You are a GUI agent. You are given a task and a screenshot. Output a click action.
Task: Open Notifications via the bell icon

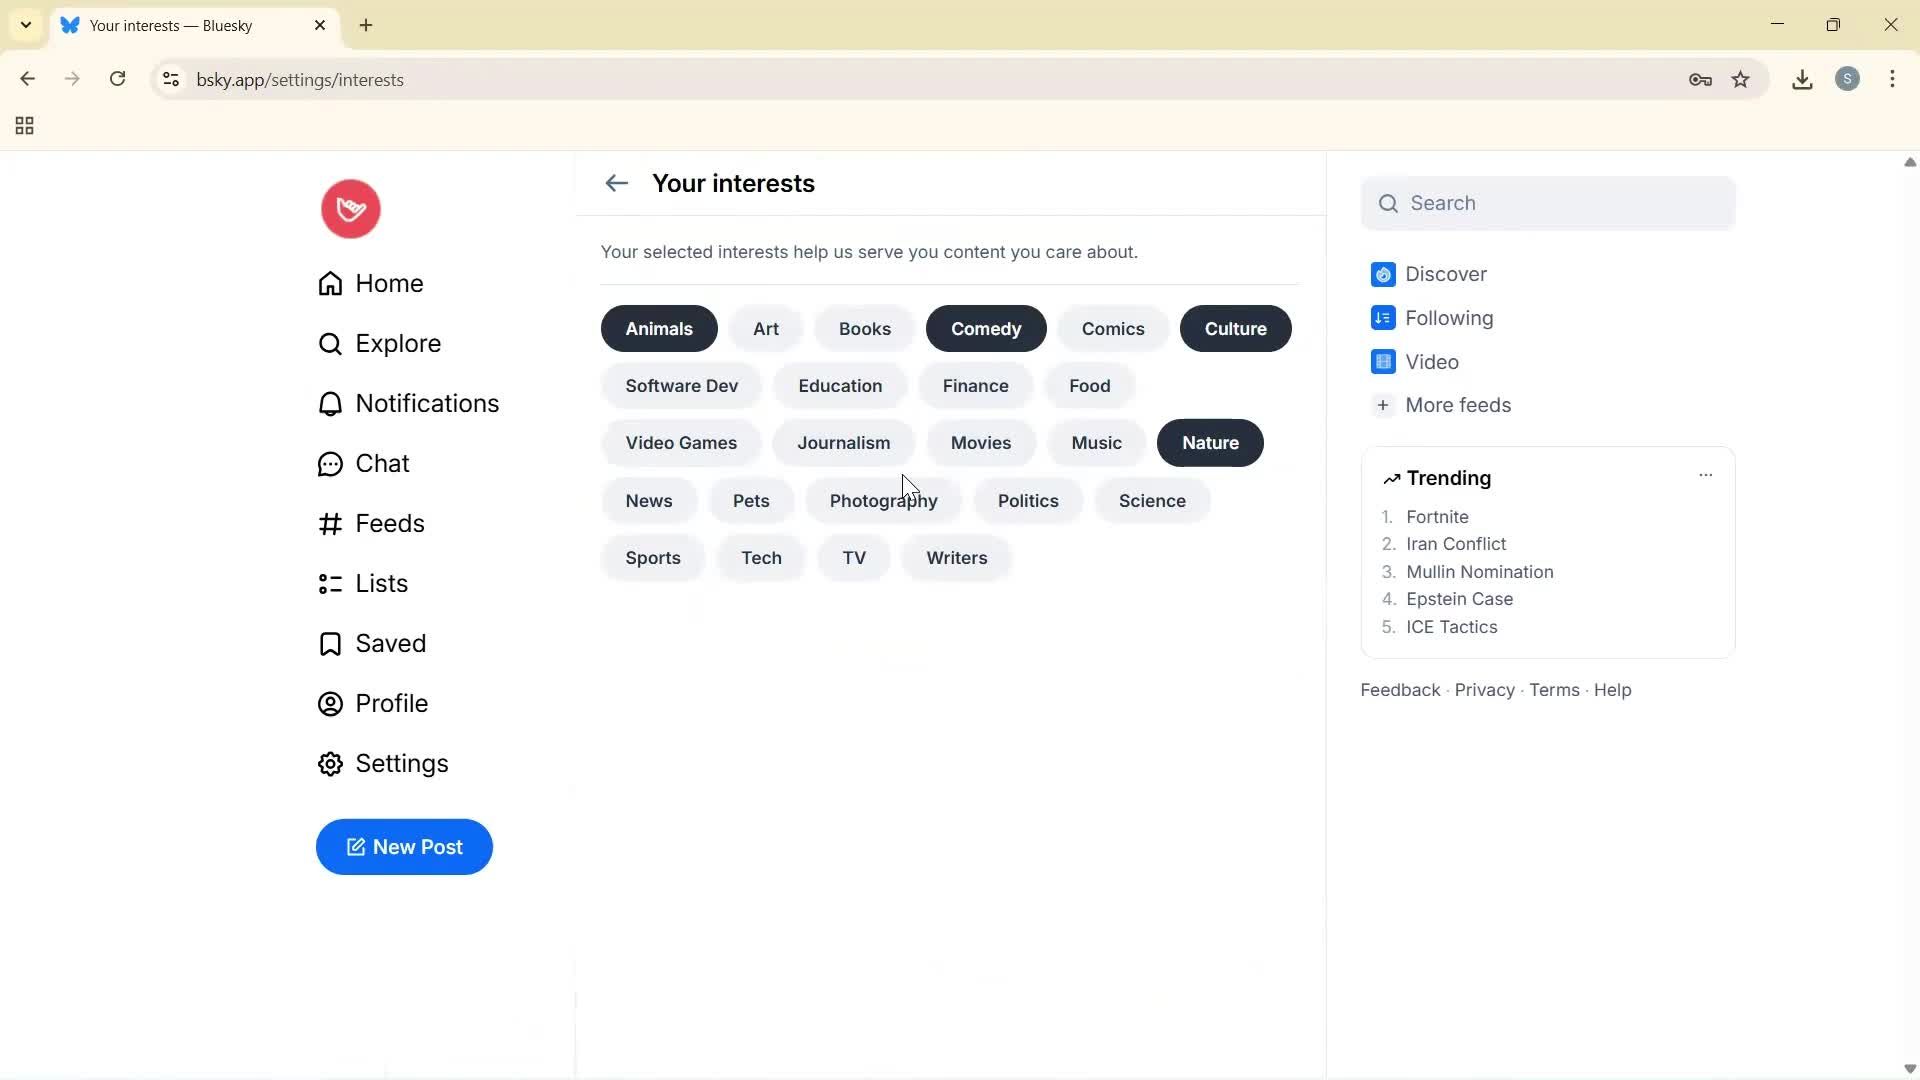[x=427, y=403]
